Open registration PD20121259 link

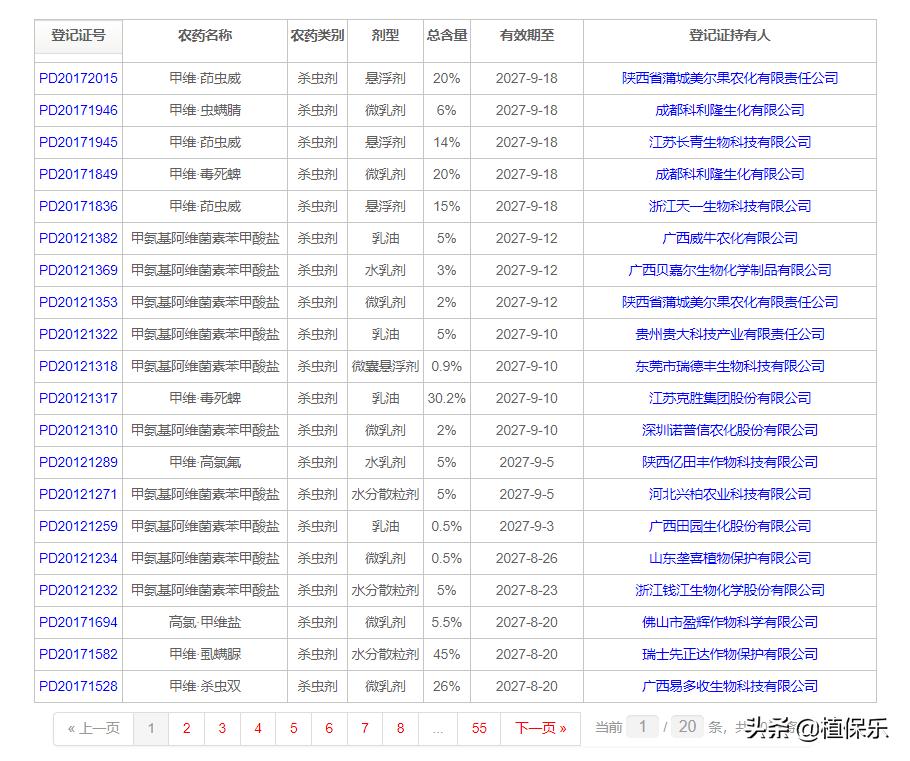(78, 526)
